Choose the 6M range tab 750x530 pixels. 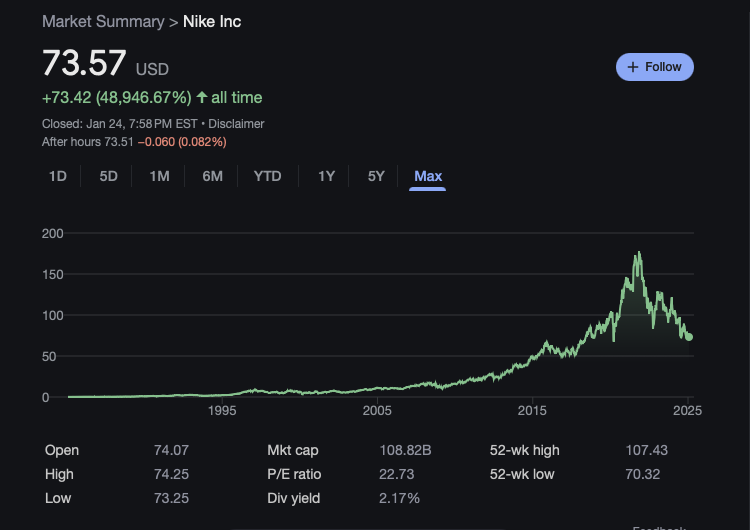point(212,176)
